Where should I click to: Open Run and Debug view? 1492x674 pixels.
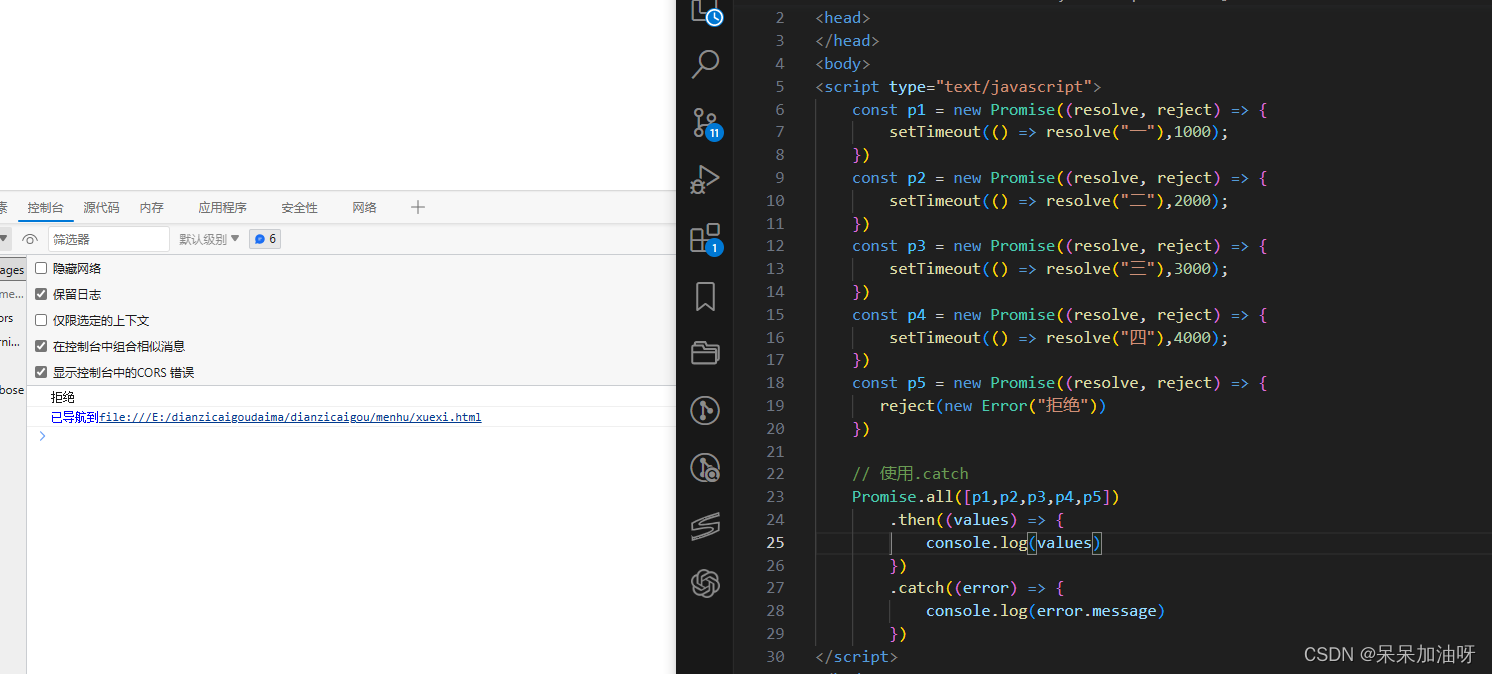click(705, 180)
